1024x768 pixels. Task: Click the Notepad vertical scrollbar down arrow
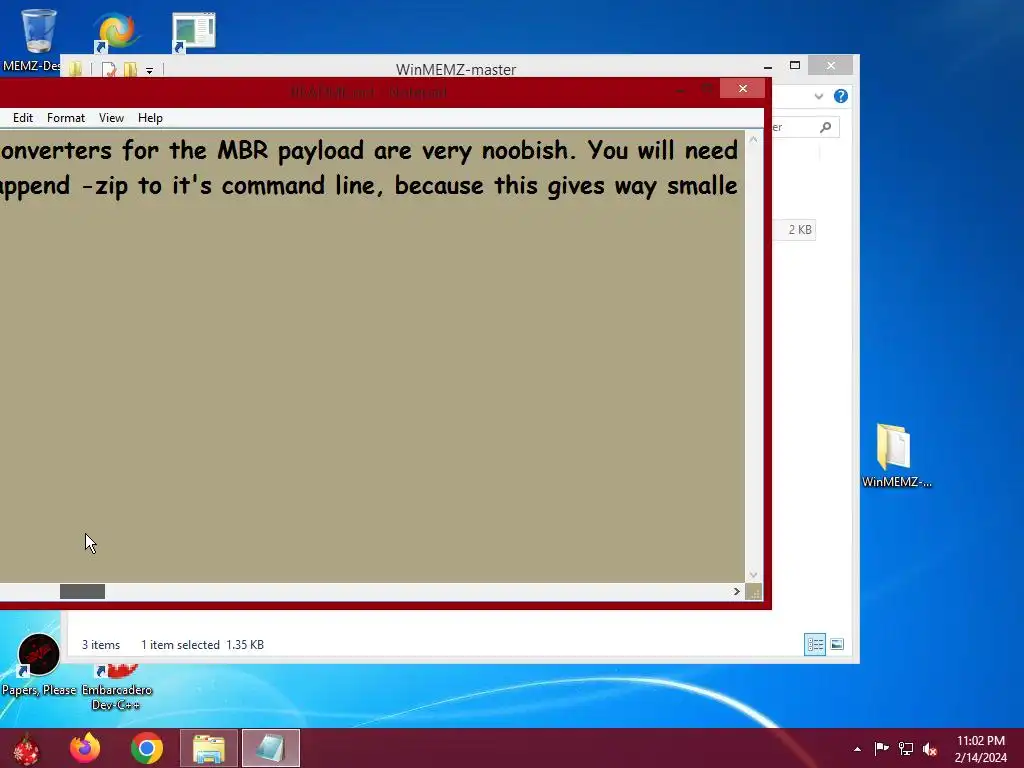753,575
